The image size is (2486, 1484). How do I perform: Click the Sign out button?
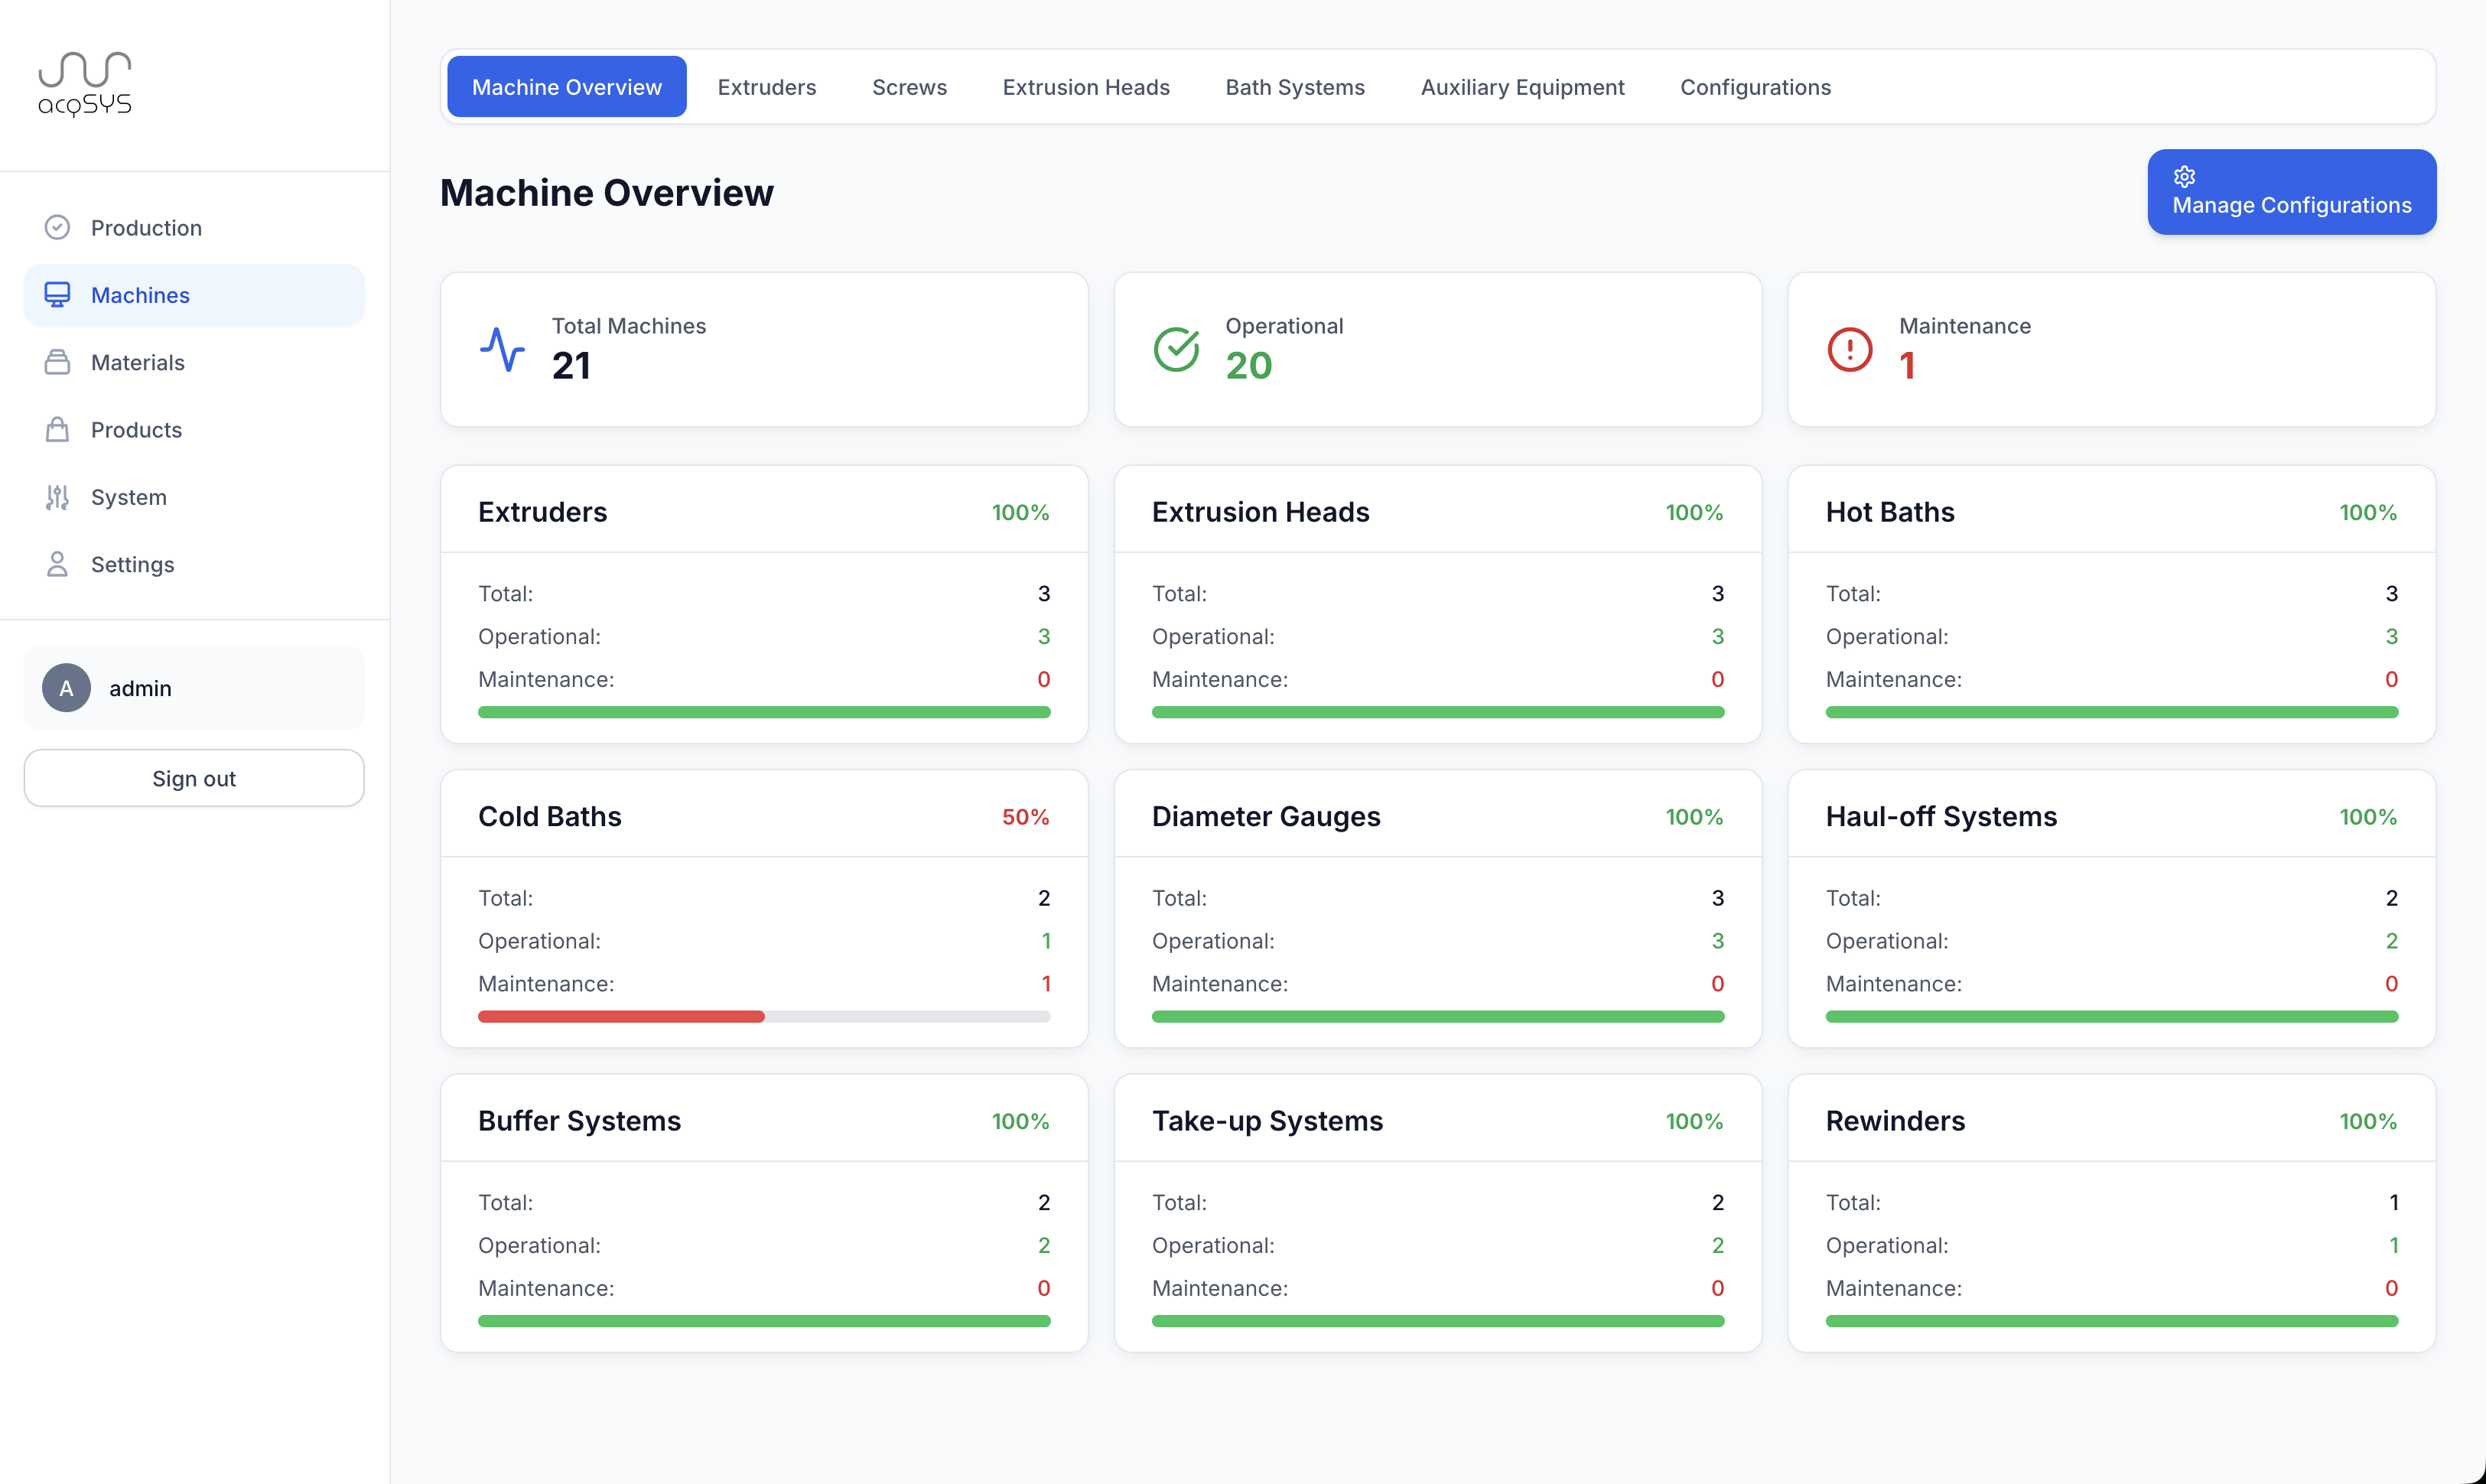point(194,778)
